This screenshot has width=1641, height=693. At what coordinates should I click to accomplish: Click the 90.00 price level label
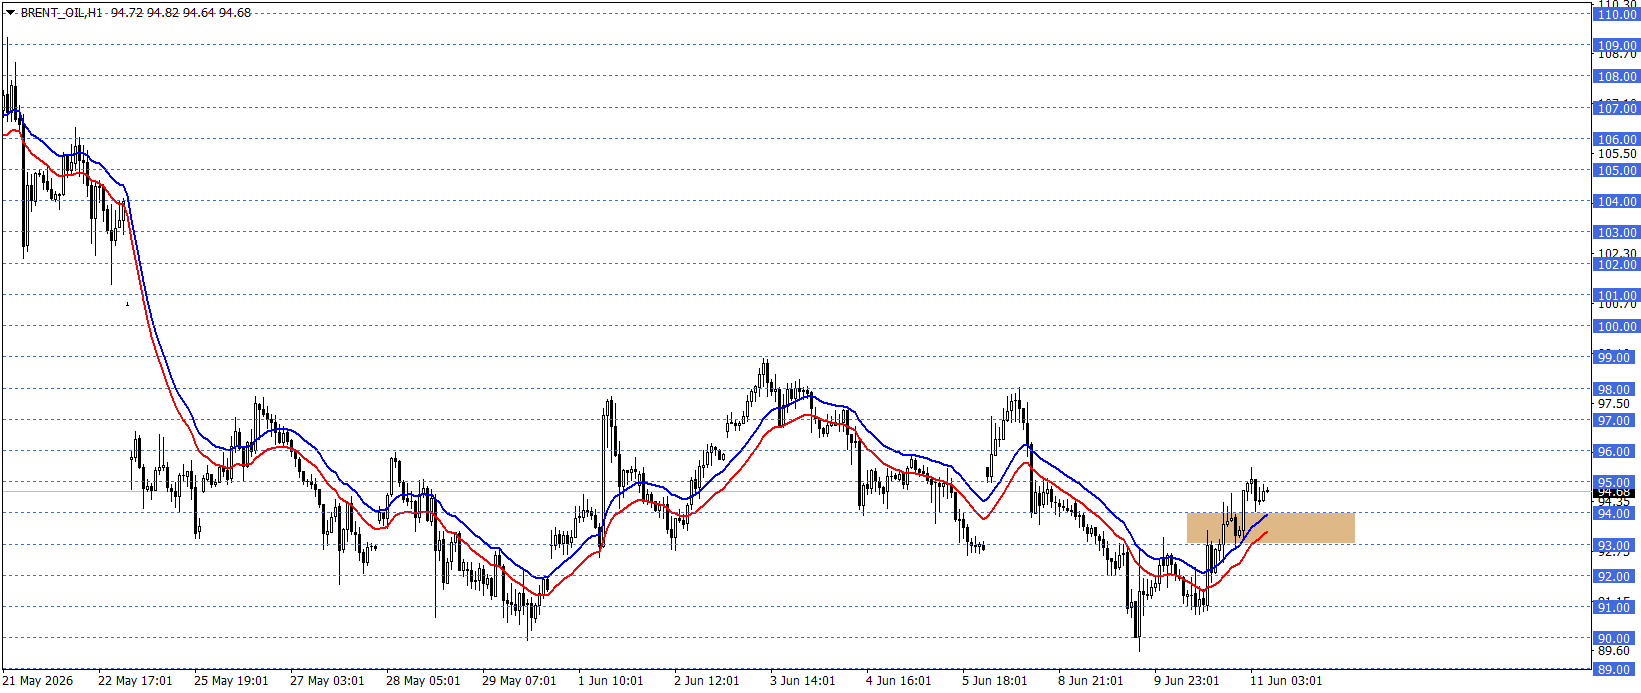point(1616,639)
